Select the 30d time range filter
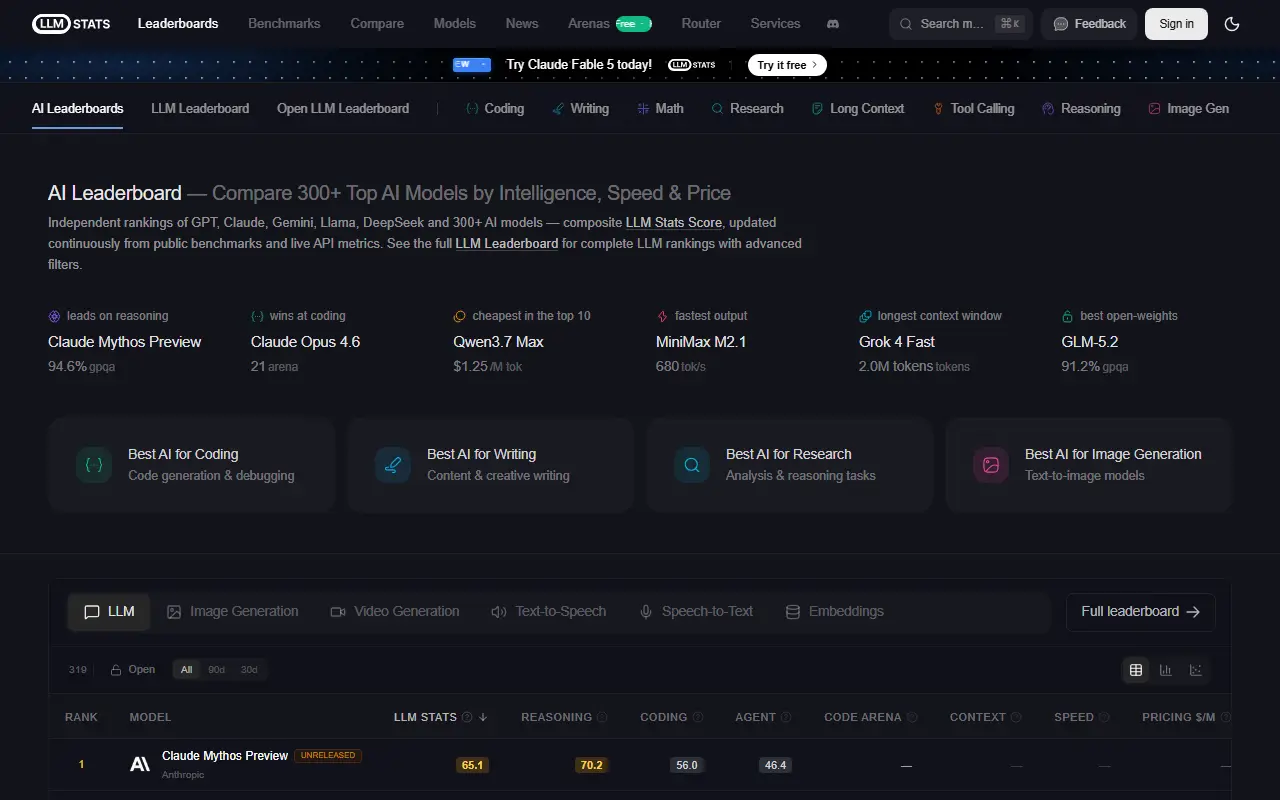This screenshot has width=1280, height=800. tap(249, 670)
